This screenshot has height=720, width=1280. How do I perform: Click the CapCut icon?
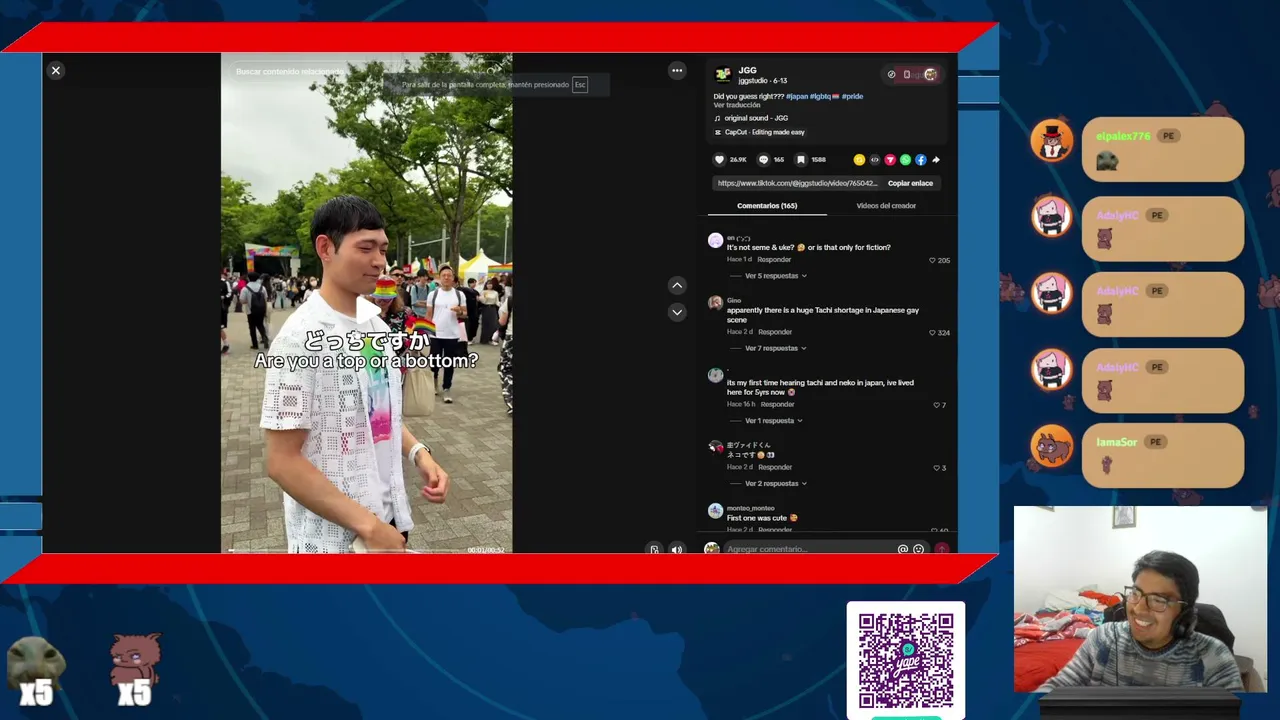tap(717, 132)
